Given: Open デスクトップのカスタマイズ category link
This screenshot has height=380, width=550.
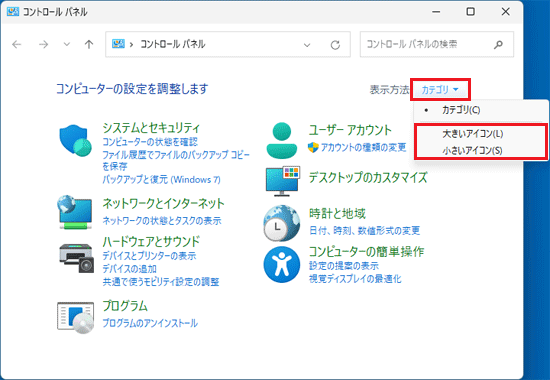Looking at the screenshot, I should tap(368, 177).
